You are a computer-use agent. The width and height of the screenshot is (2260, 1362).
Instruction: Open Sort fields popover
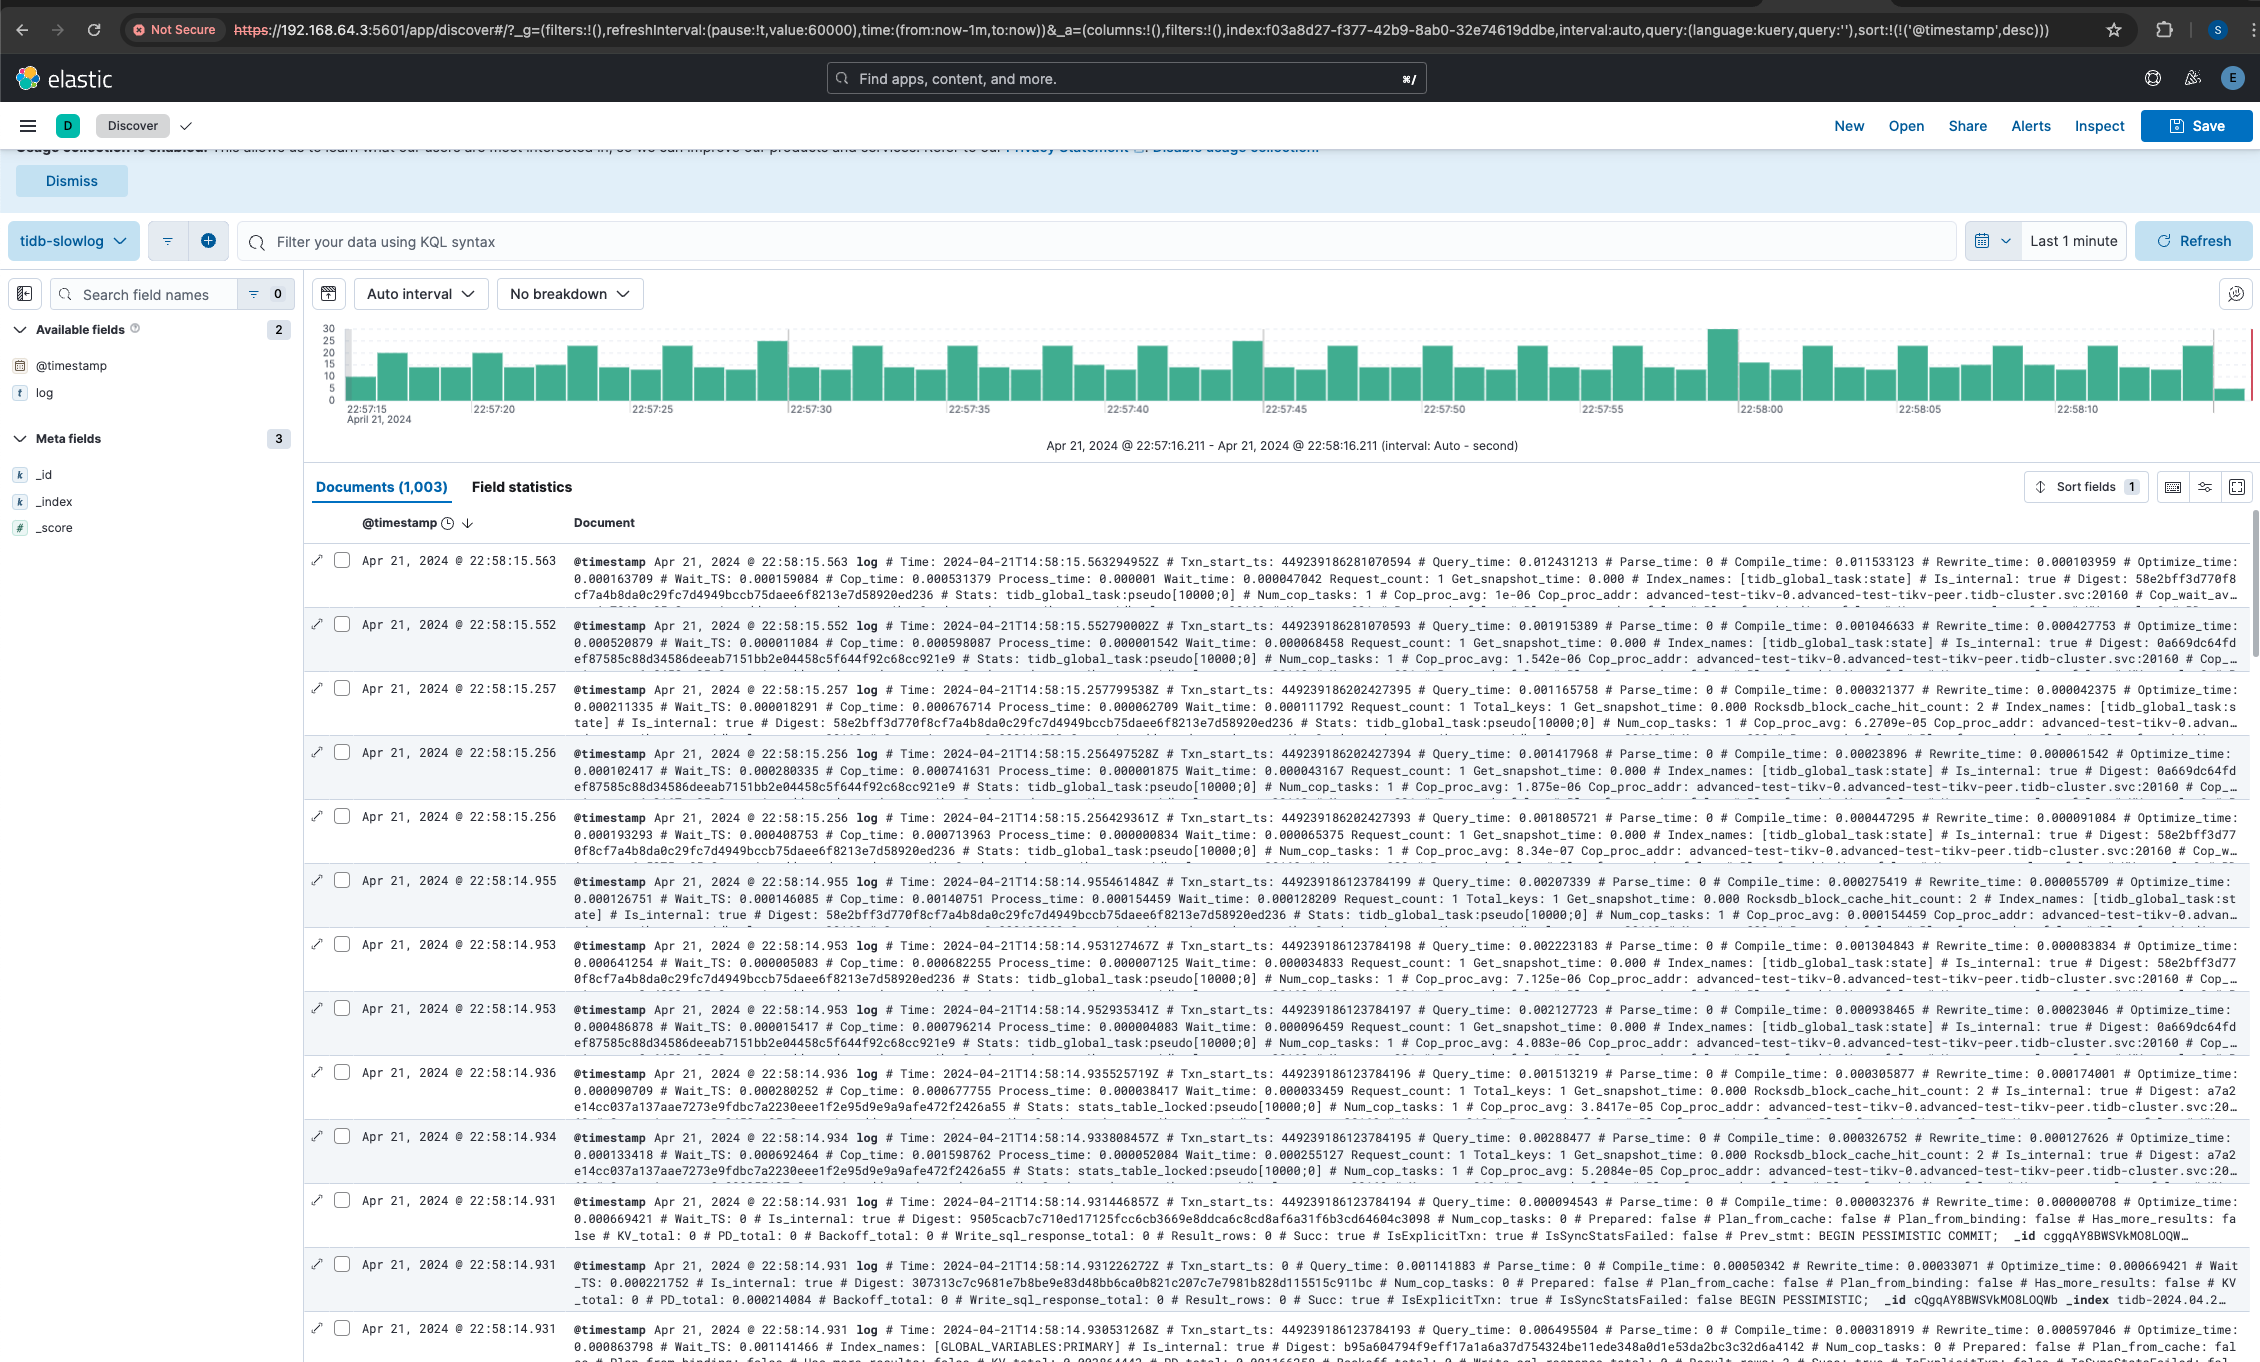(2086, 487)
